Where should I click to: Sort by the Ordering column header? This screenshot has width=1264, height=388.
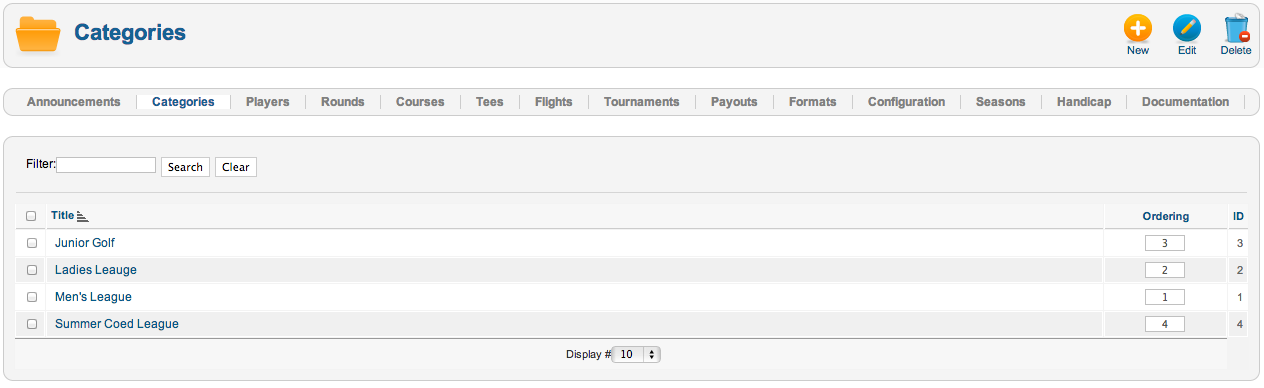1166,216
